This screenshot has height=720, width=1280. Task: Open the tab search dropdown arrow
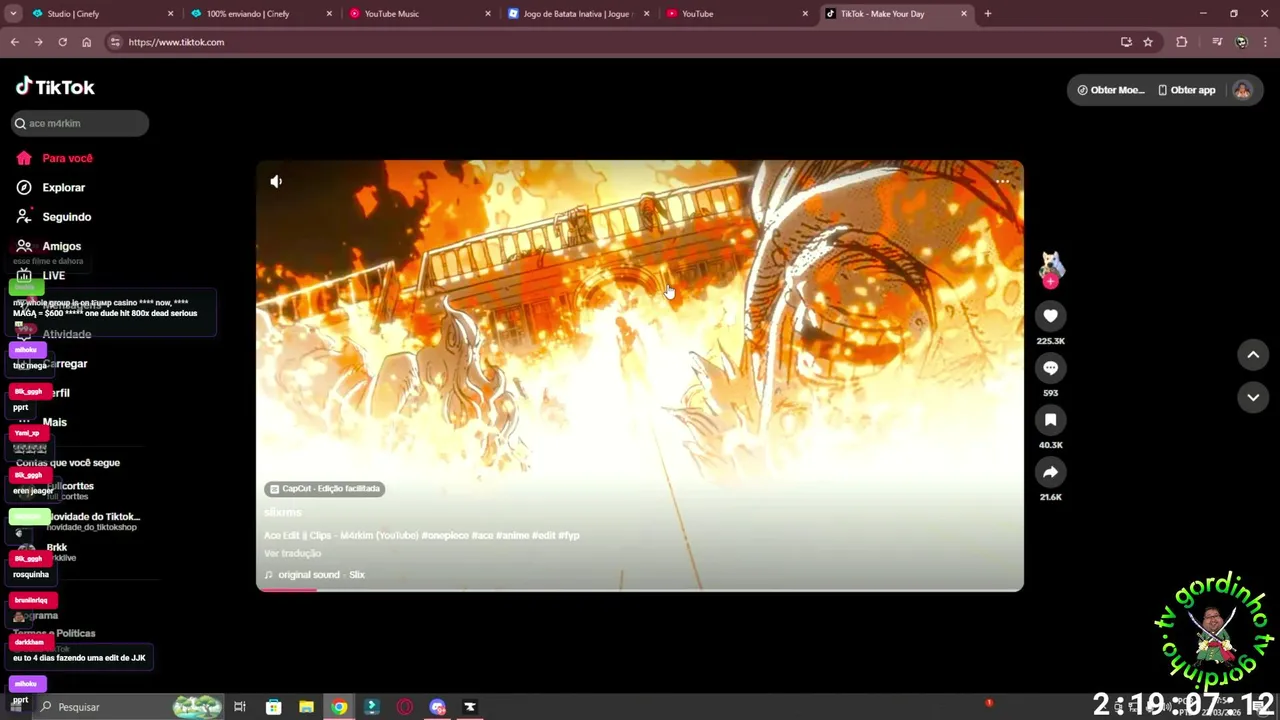(x=13, y=14)
